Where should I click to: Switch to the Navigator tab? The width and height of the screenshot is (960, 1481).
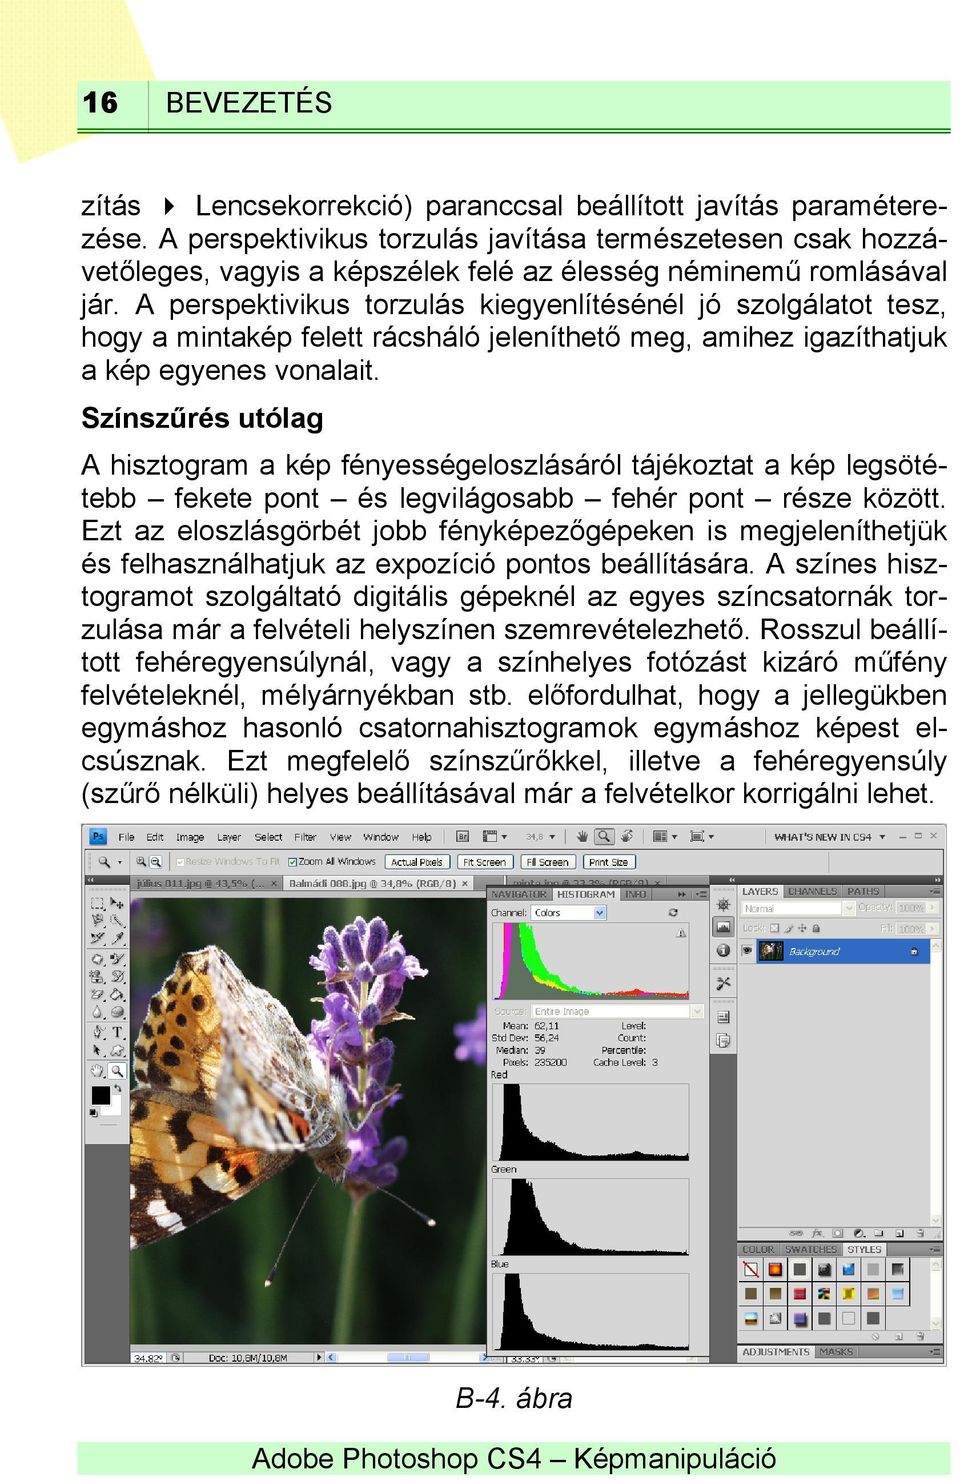click(x=520, y=895)
